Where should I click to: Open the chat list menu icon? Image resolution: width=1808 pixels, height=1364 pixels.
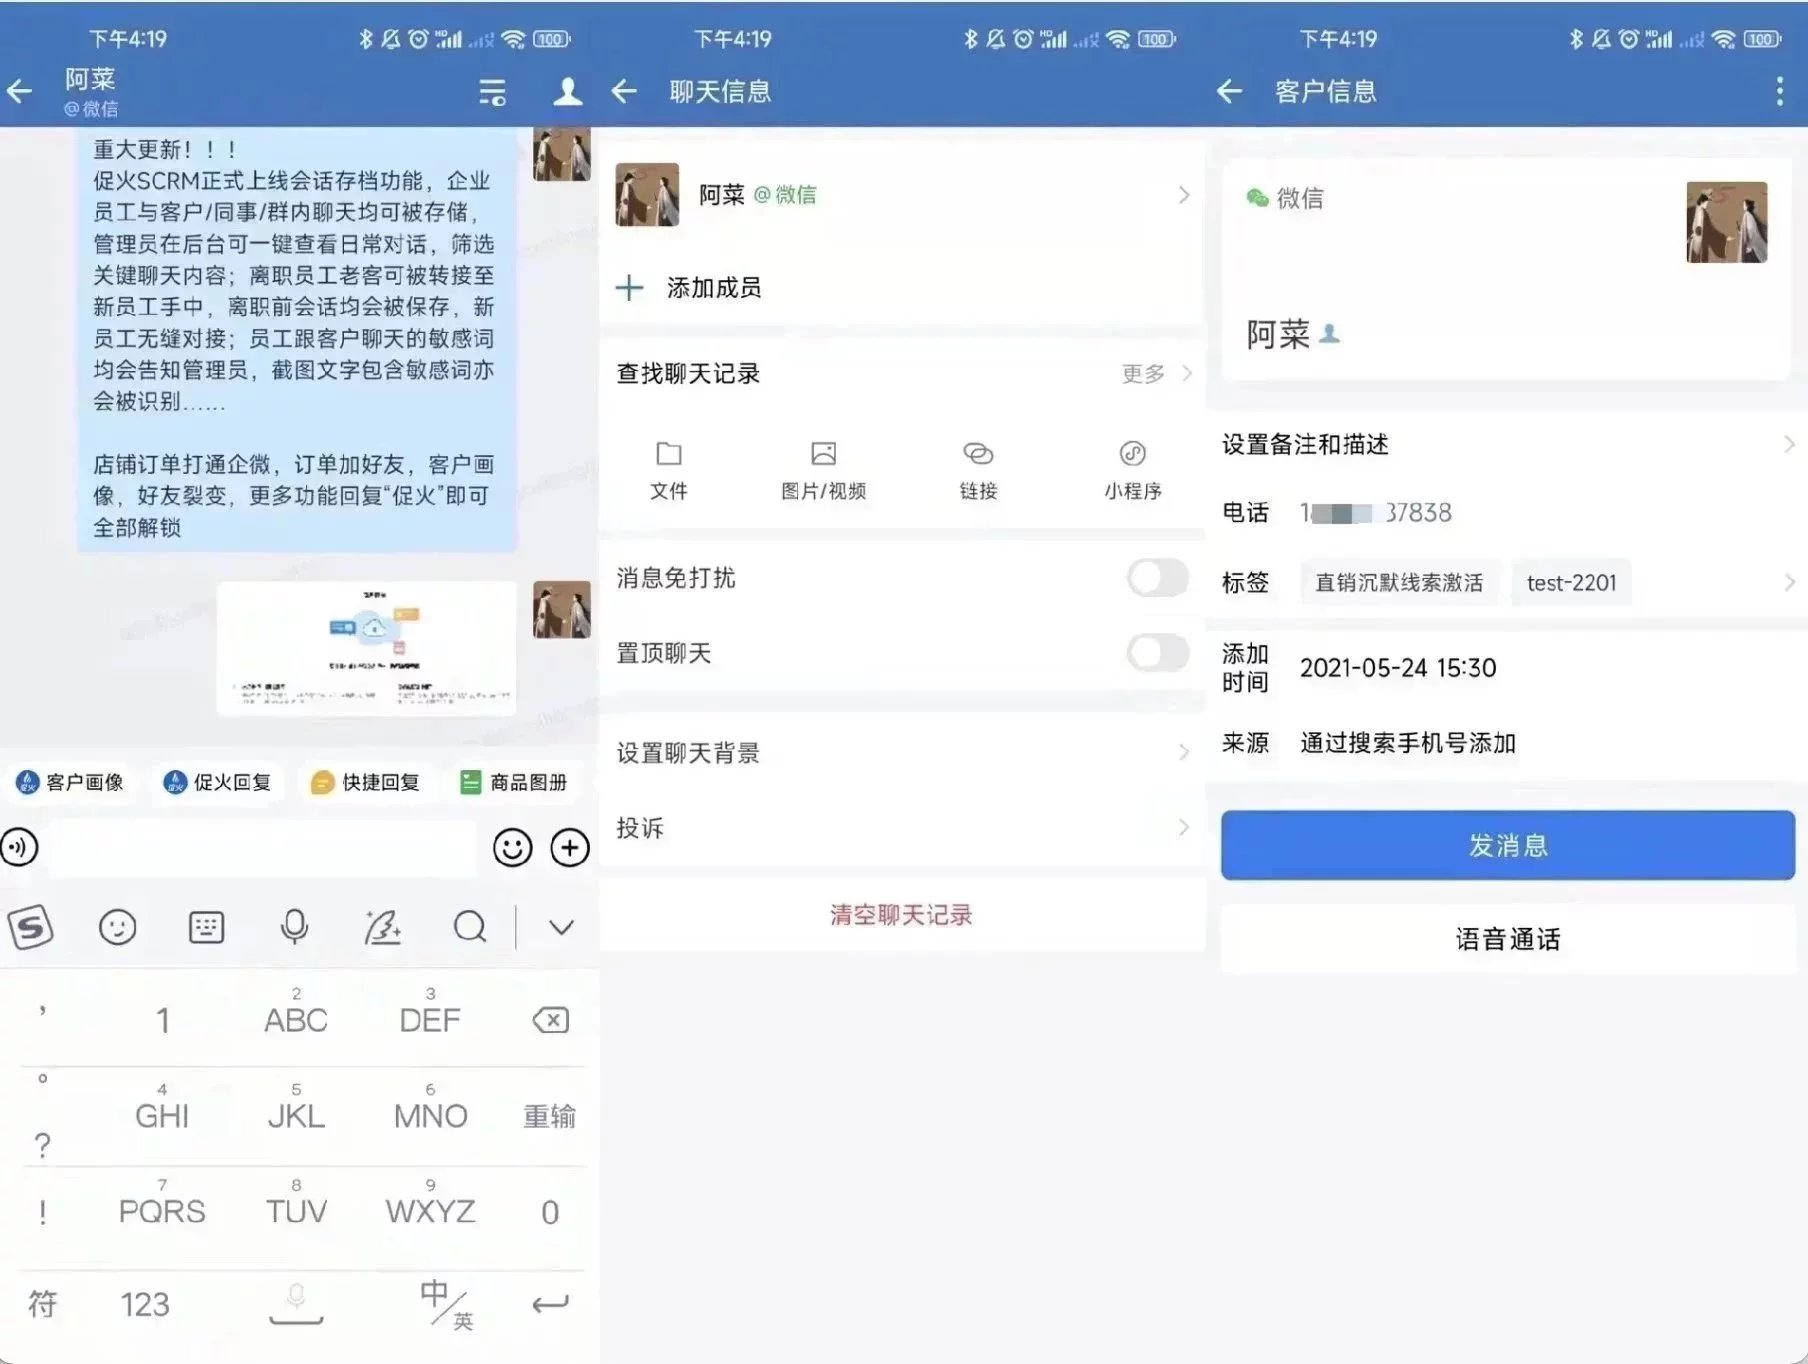[x=492, y=92]
